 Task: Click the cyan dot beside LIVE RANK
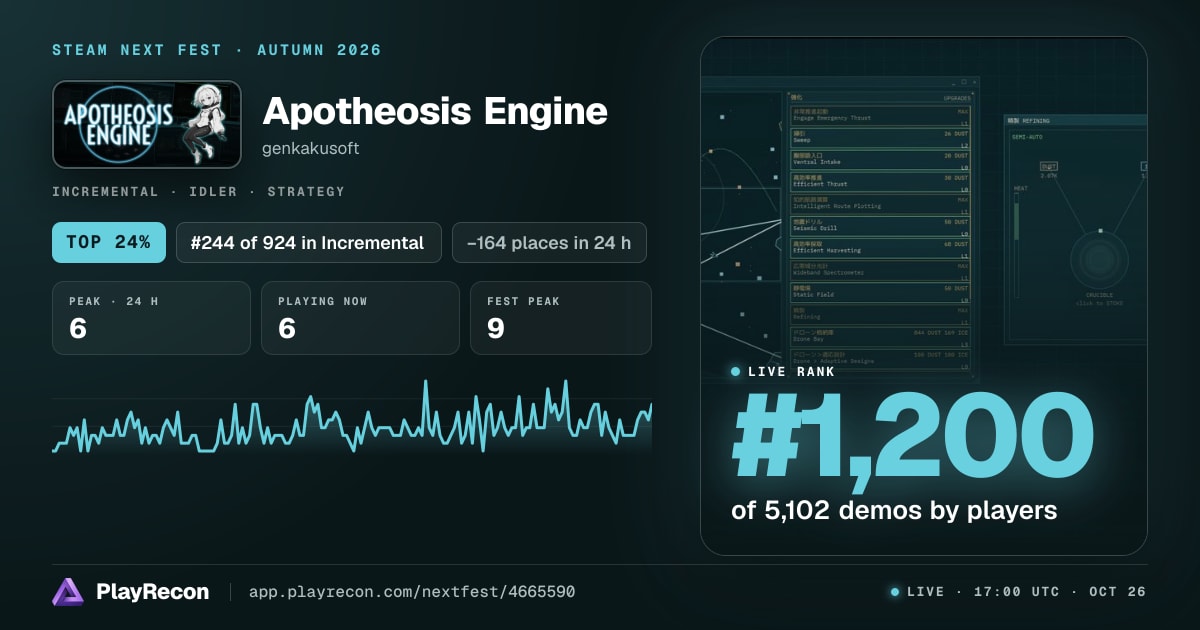736,372
